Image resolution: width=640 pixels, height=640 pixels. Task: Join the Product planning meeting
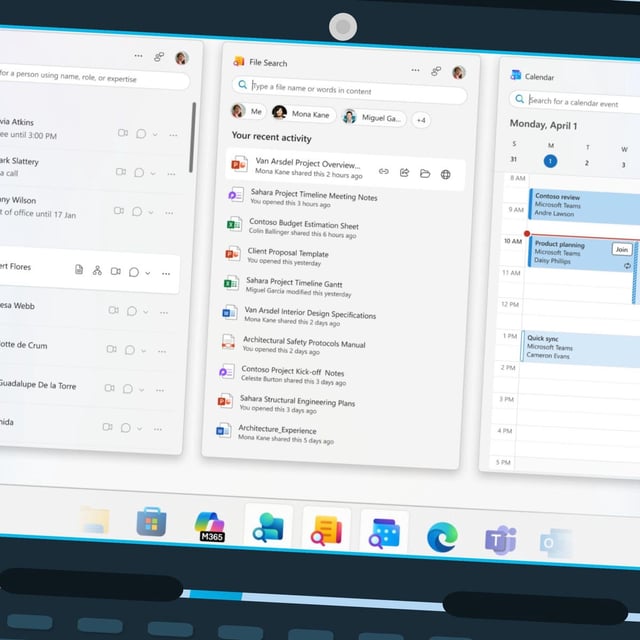click(622, 249)
